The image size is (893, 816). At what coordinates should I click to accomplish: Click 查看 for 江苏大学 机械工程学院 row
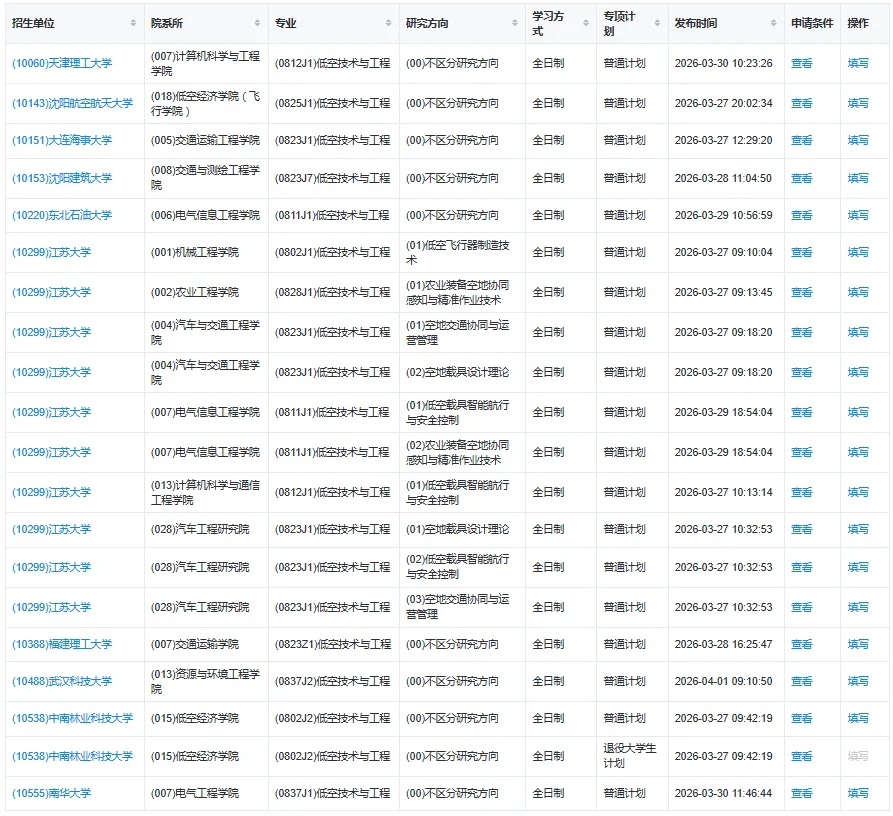(801, 252)
